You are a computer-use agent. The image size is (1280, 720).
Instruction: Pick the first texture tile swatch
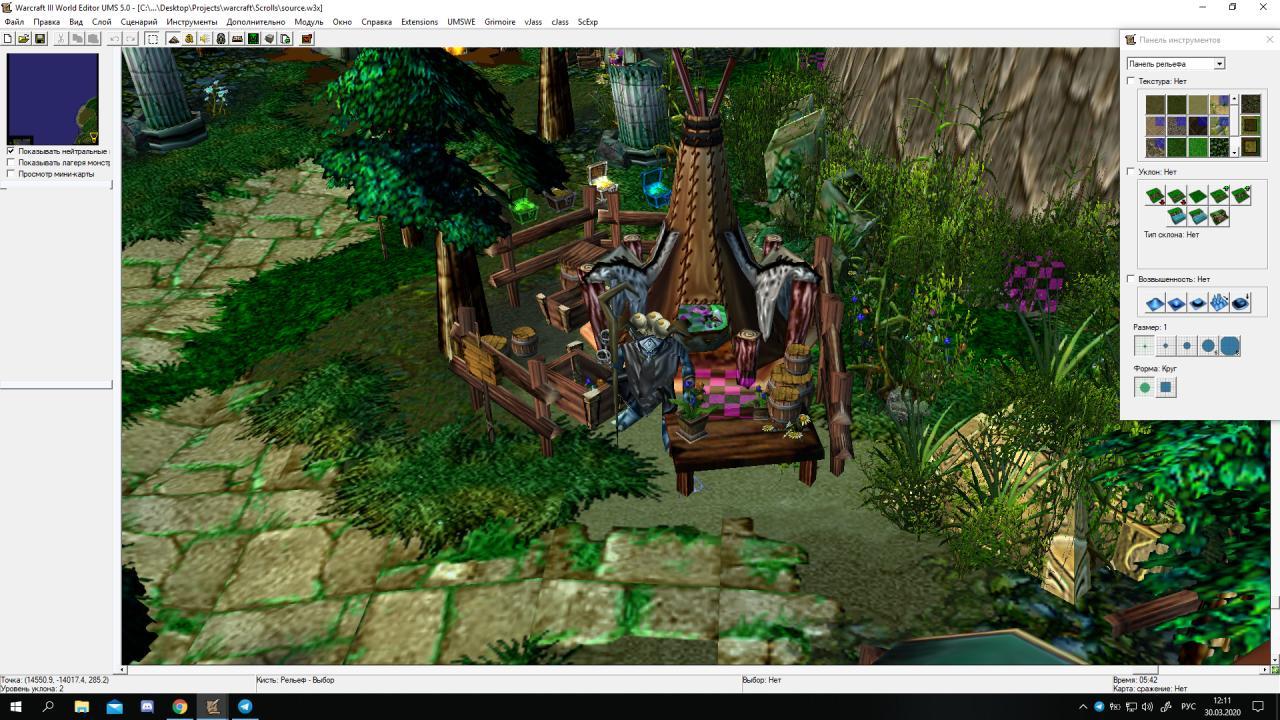[1155, 104]
